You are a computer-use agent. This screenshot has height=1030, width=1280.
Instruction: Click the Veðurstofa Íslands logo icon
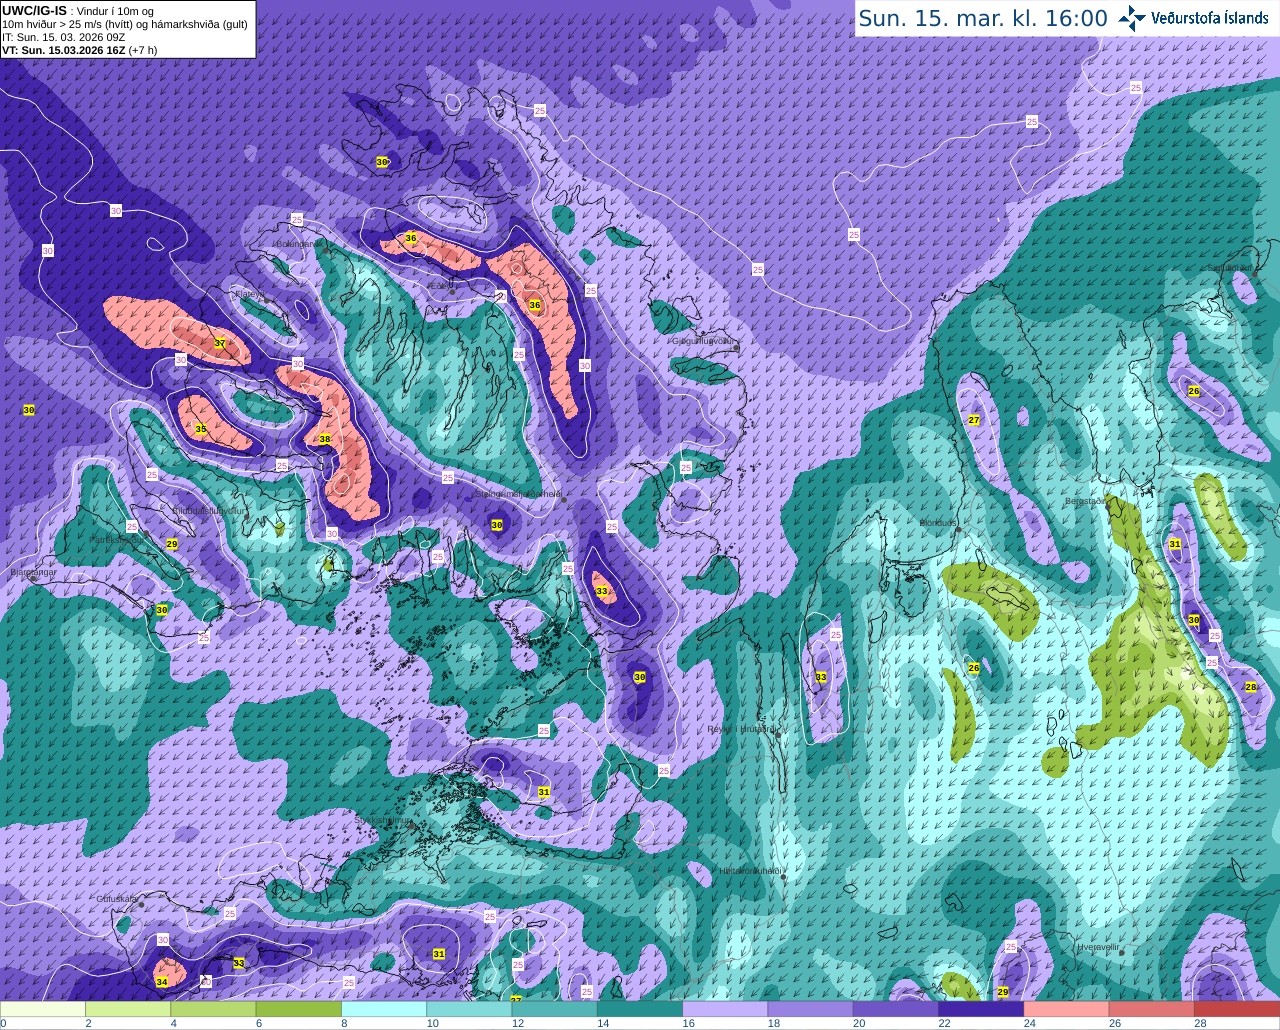[x=1133, y=18]
